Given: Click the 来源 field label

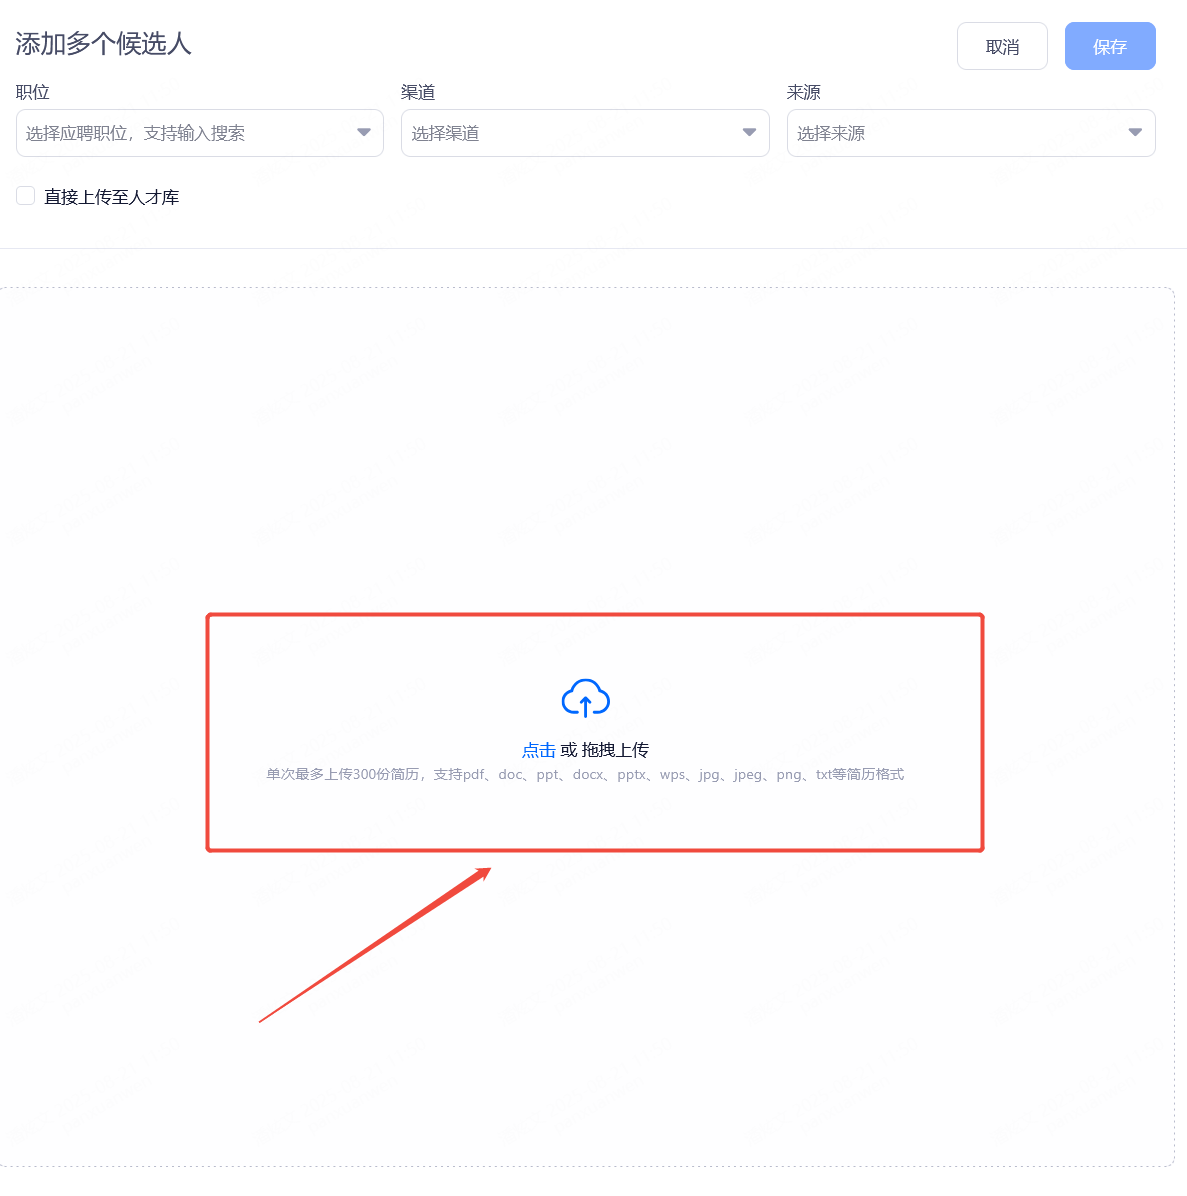Looking at the screenshot, I should click(x=804, y=92).
